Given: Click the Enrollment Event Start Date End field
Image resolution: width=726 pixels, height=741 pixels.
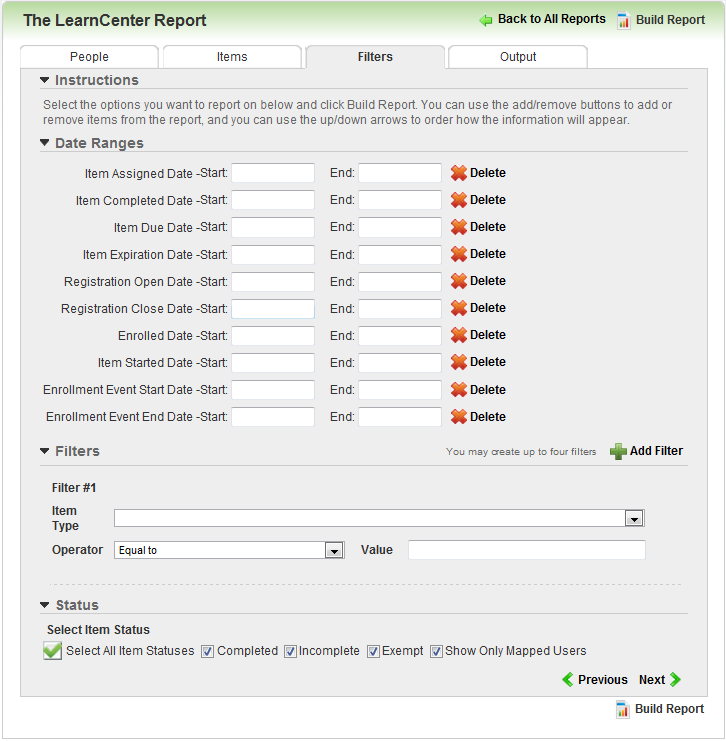Looking at the screenshot, I should tap(400, 389).
